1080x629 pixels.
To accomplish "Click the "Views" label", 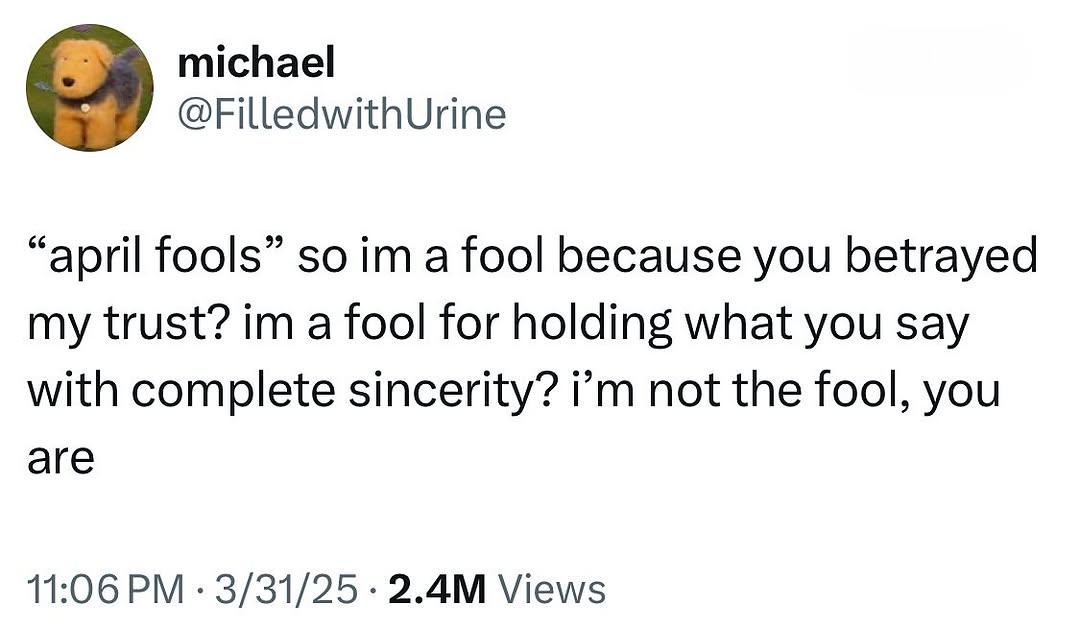I will click(x=552, y=590).
